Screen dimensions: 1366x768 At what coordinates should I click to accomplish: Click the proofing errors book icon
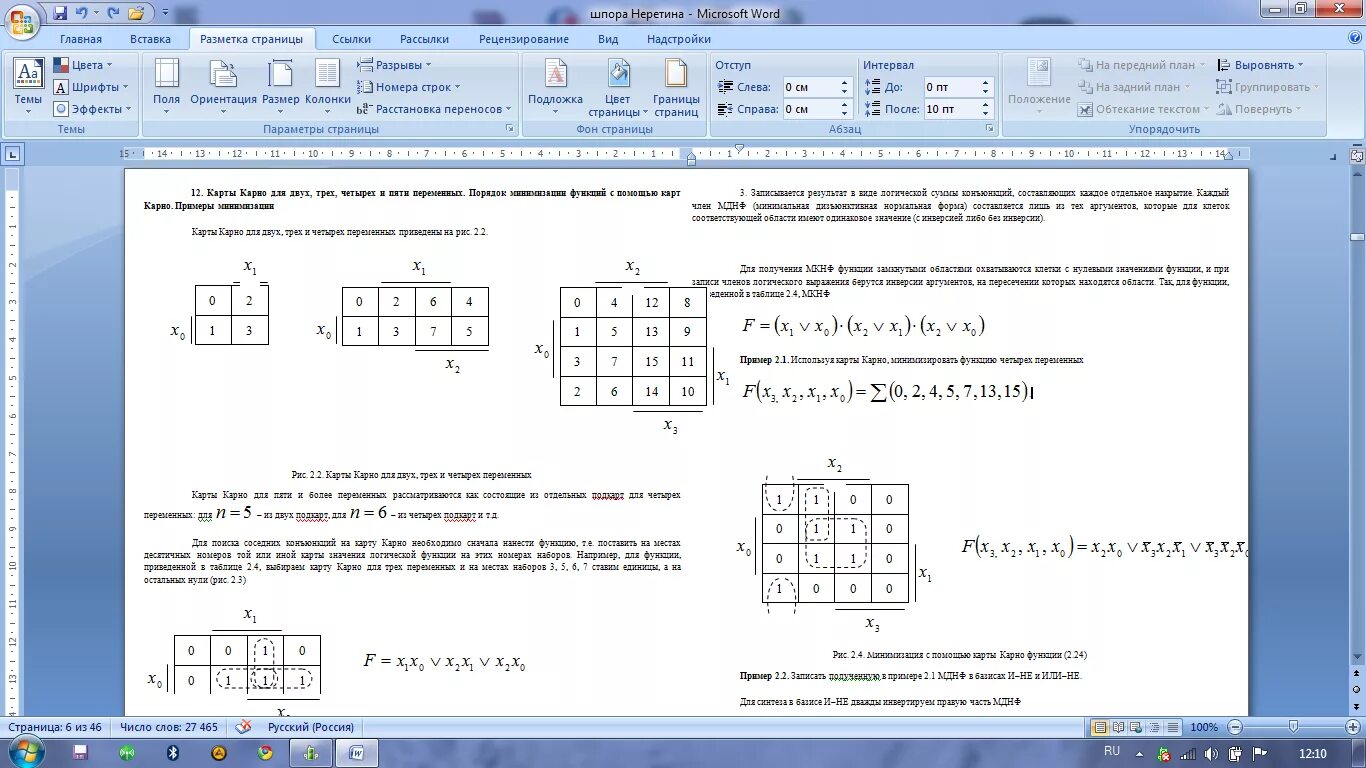coord(243,727)
